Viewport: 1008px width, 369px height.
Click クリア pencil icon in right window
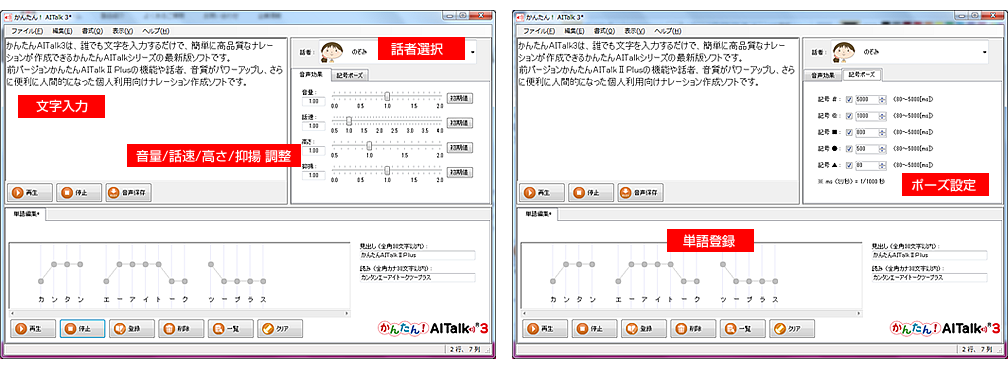pyautogui.click(x=776, y=328)
